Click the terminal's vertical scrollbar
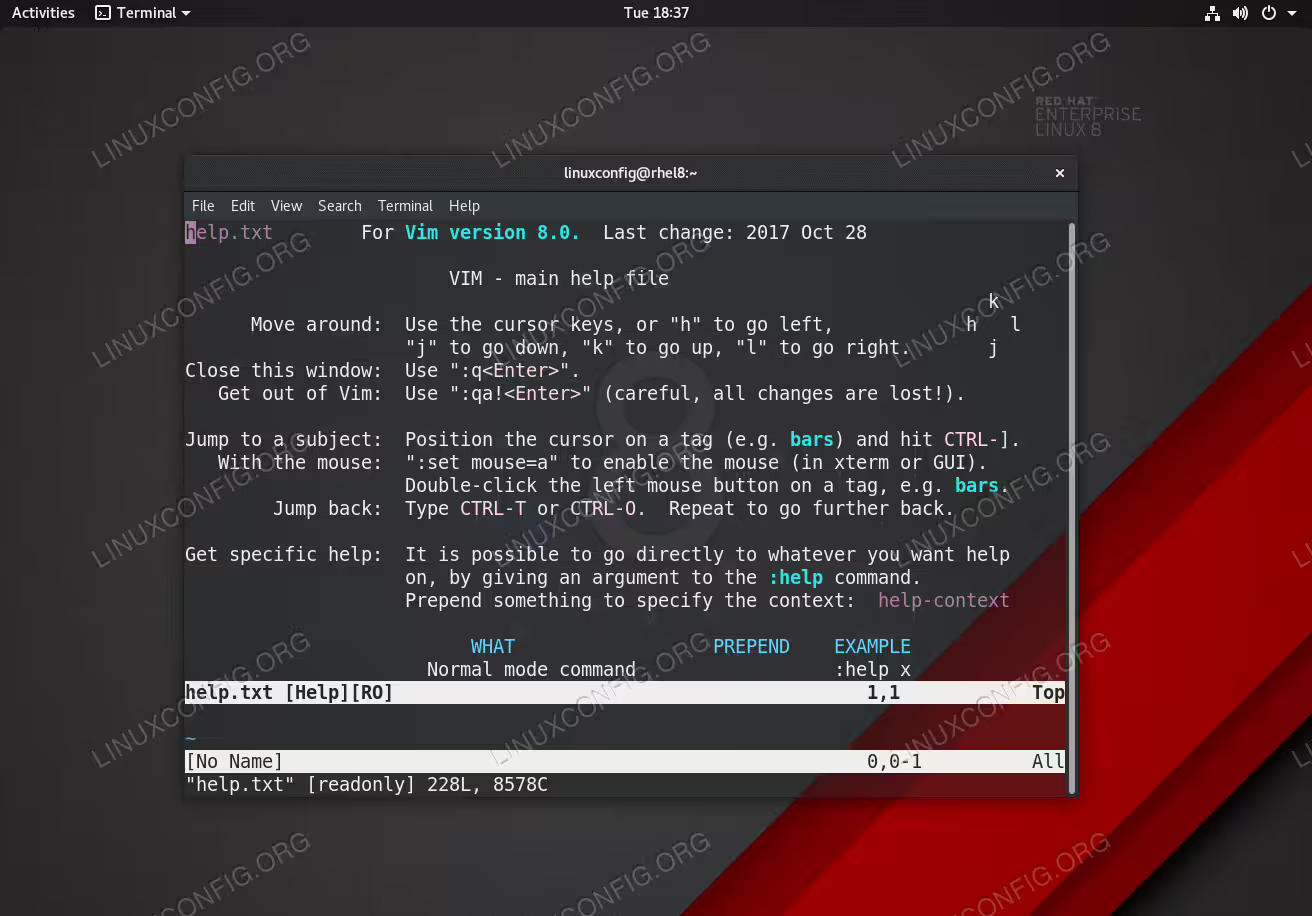The width and height of the screenshot is (1312, 916). coord(1072,507)
